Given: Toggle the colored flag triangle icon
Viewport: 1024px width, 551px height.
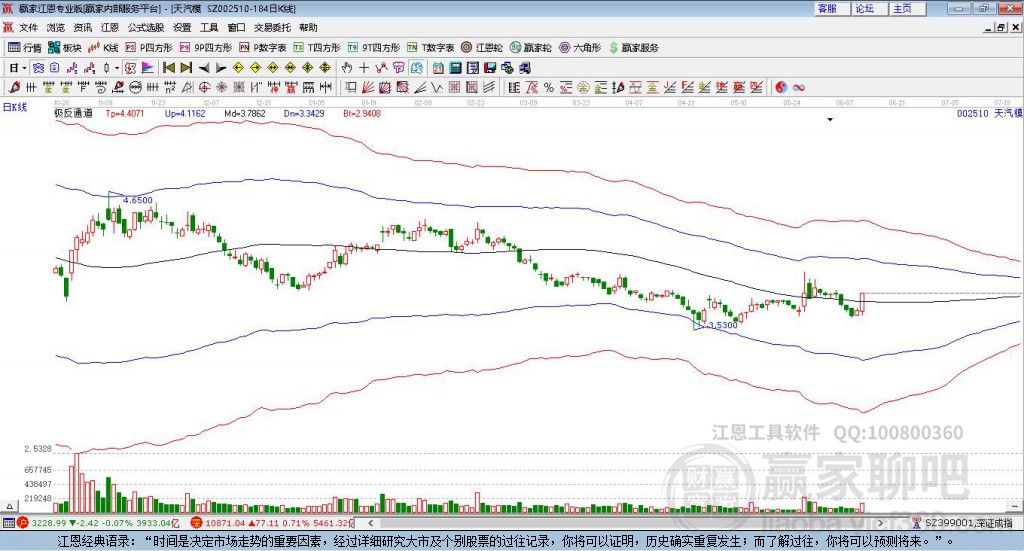Looking at the screenshot, I should click(148, 68).
